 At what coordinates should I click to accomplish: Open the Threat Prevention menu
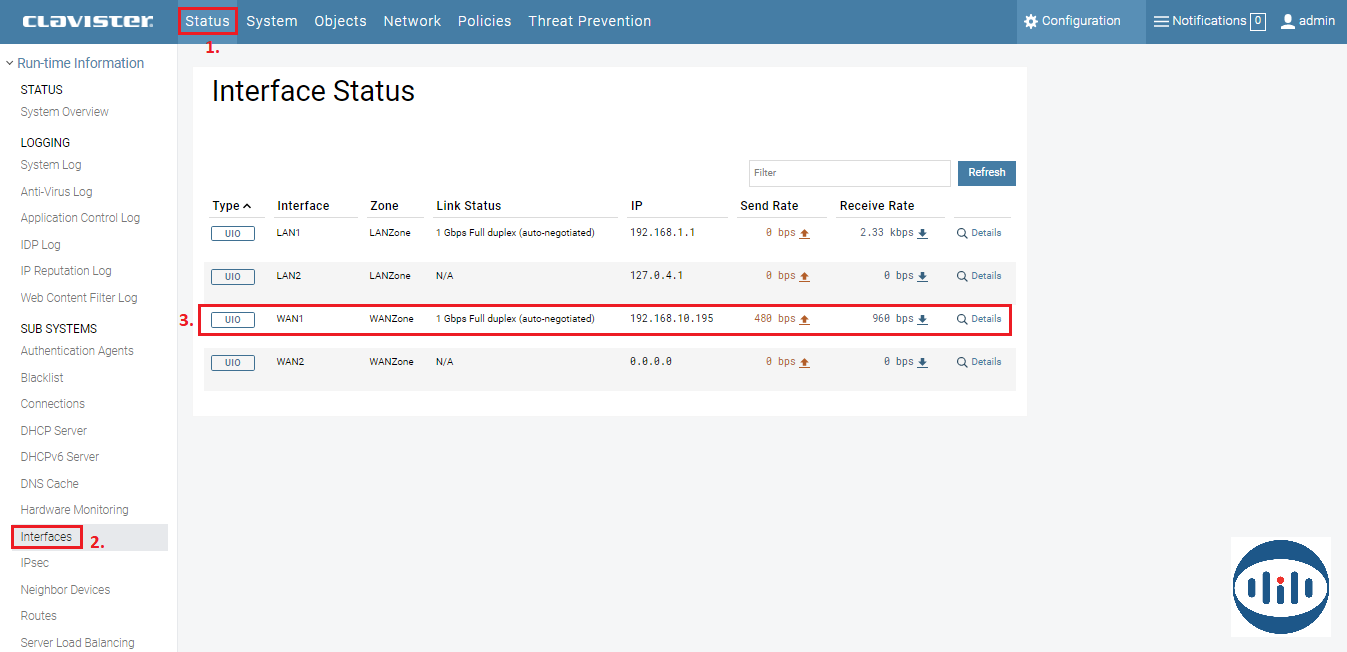coord(589,21)
